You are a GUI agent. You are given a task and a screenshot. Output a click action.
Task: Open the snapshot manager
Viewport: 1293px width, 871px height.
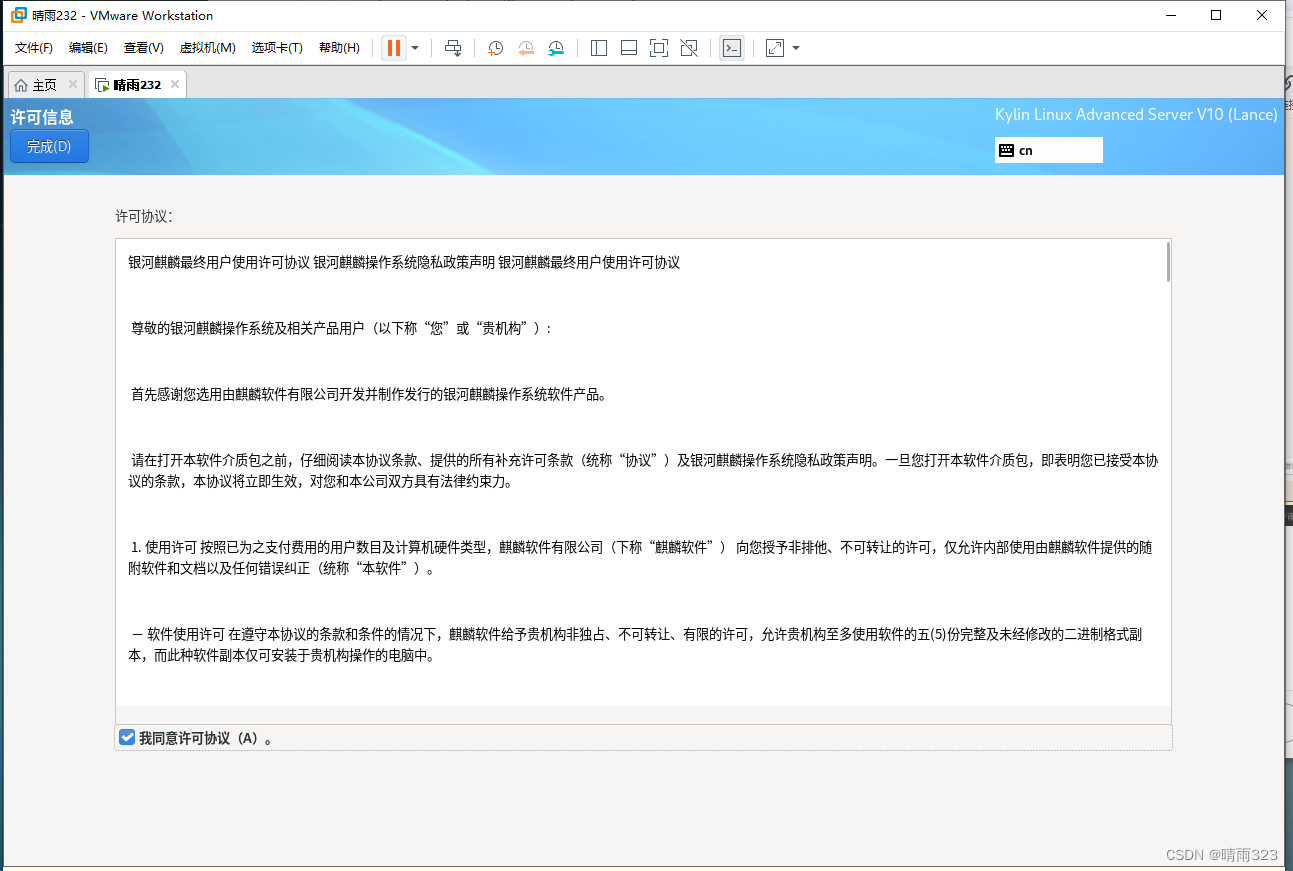pyautogui.click(x=557, y=48)
